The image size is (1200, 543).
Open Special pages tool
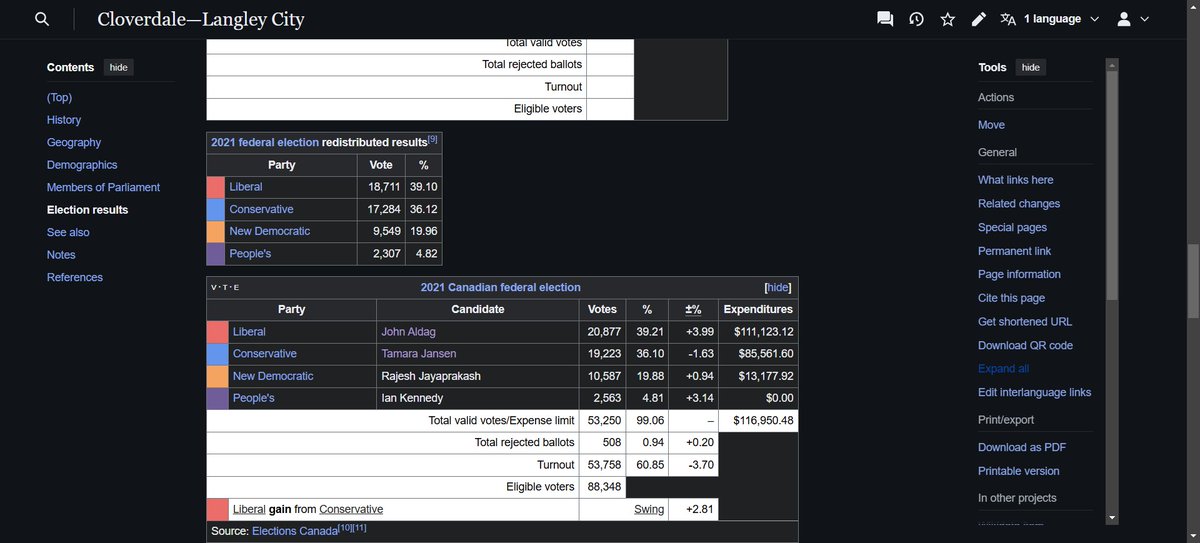pos(1012,228)
